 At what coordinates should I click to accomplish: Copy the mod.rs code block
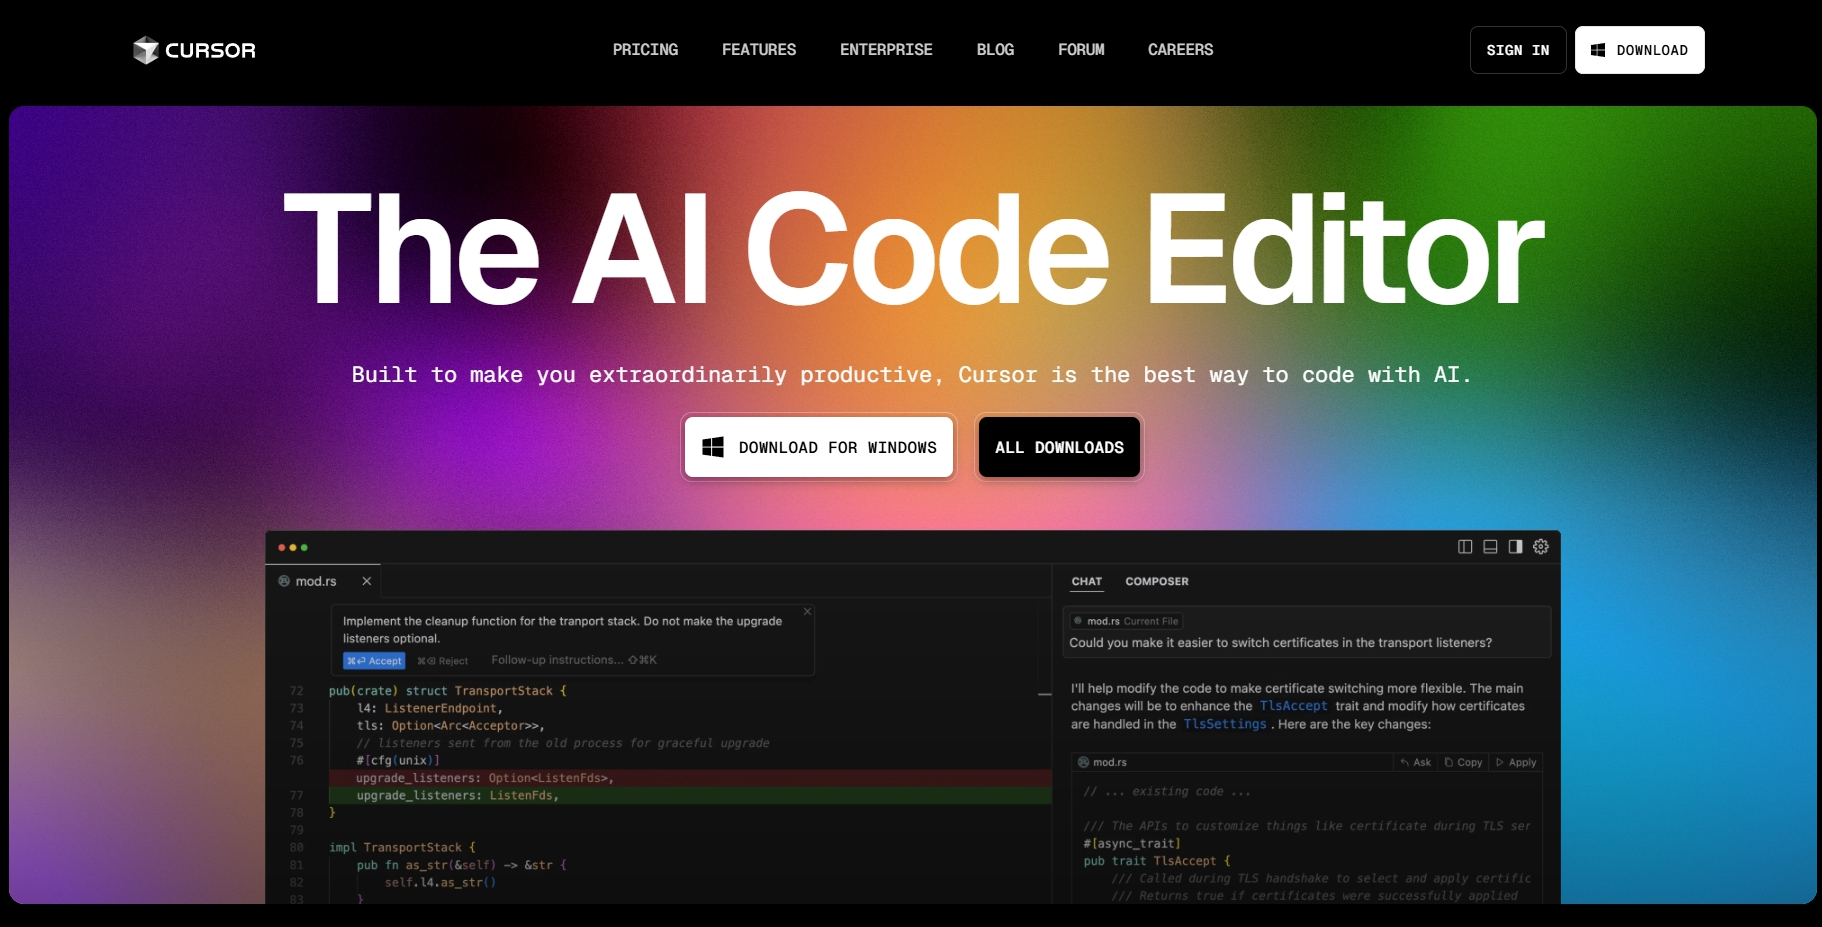pos(1463,762)
